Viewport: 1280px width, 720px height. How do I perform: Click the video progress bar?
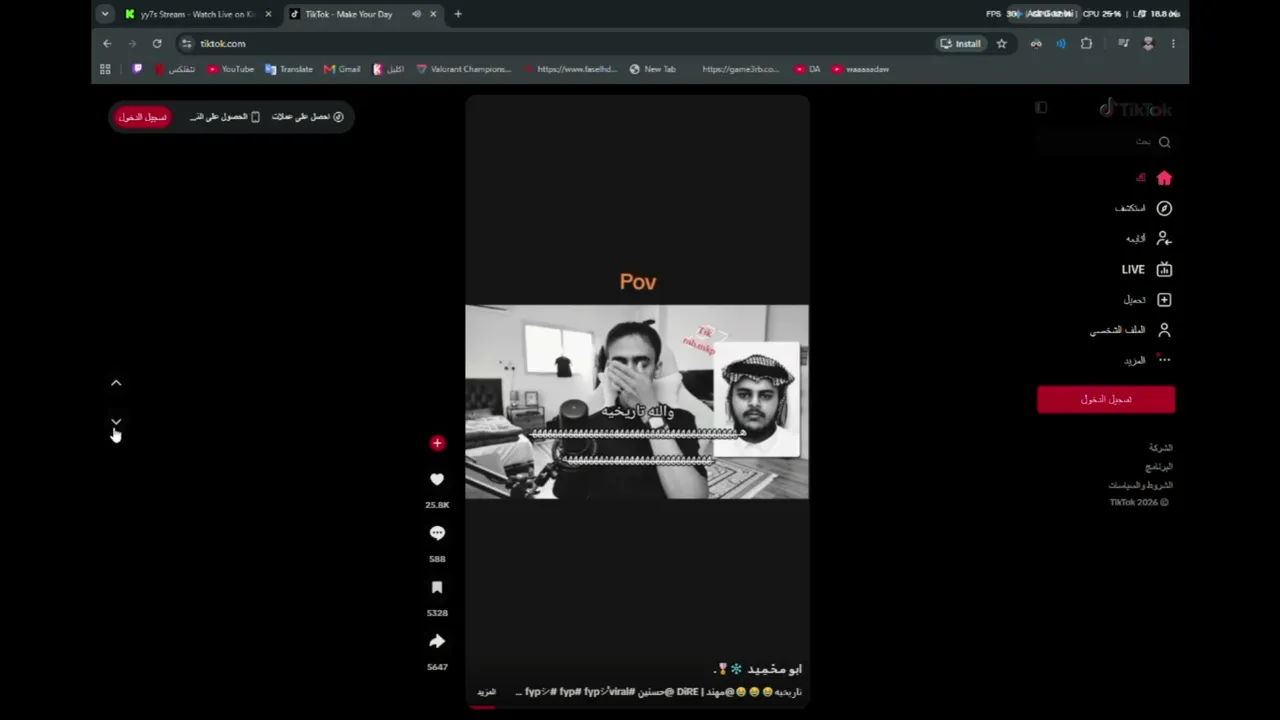(637, 706)
